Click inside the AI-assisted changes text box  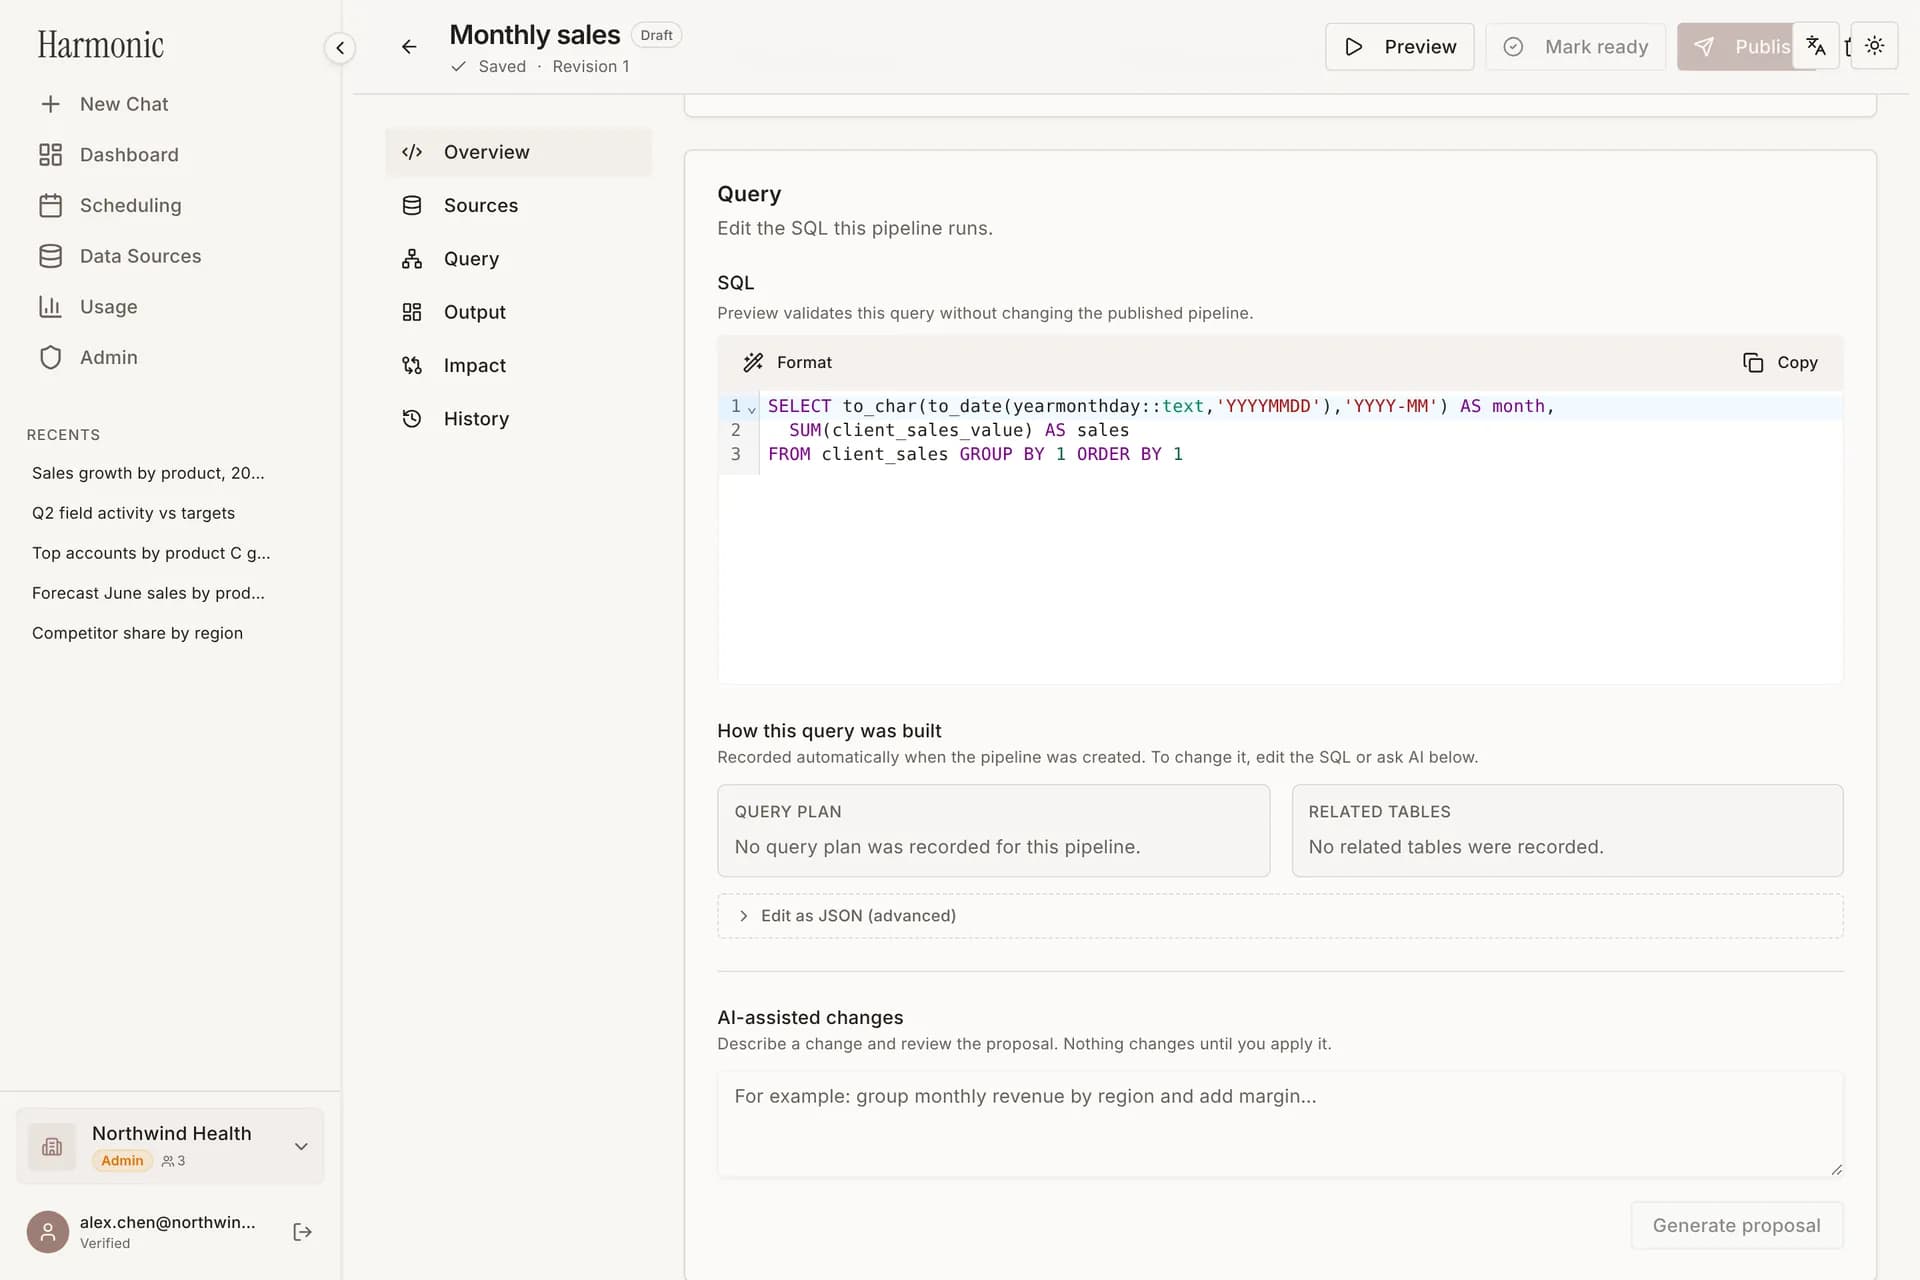(x=1280, y=1124)
